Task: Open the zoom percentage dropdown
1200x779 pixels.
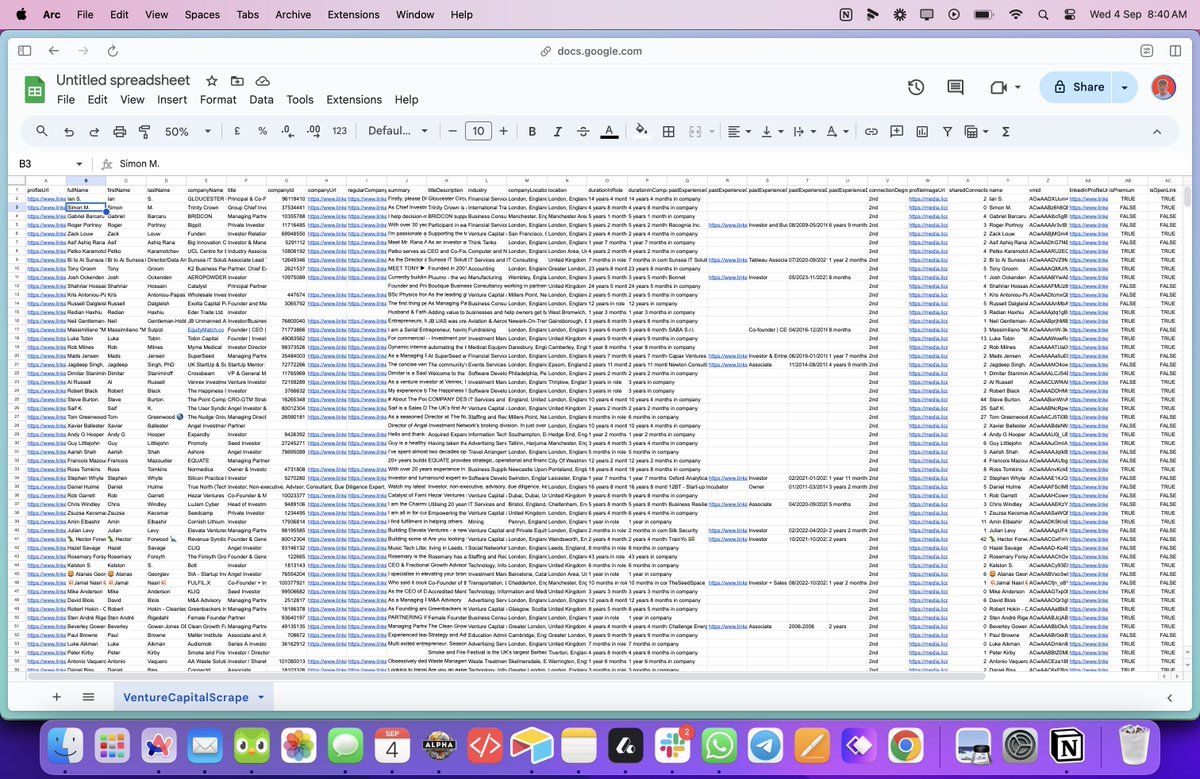Action: tap(183, 131)
